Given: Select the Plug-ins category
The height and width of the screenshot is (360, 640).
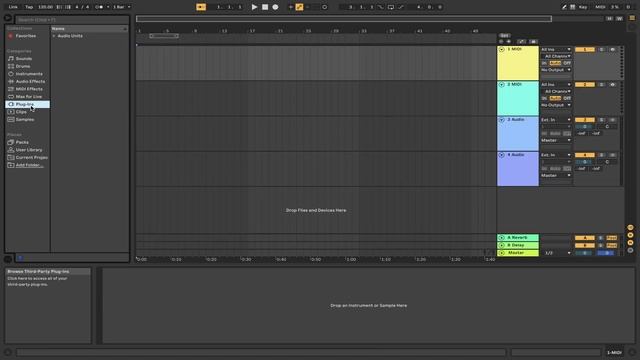Looking at the screenshot, I should coord(27,104).
